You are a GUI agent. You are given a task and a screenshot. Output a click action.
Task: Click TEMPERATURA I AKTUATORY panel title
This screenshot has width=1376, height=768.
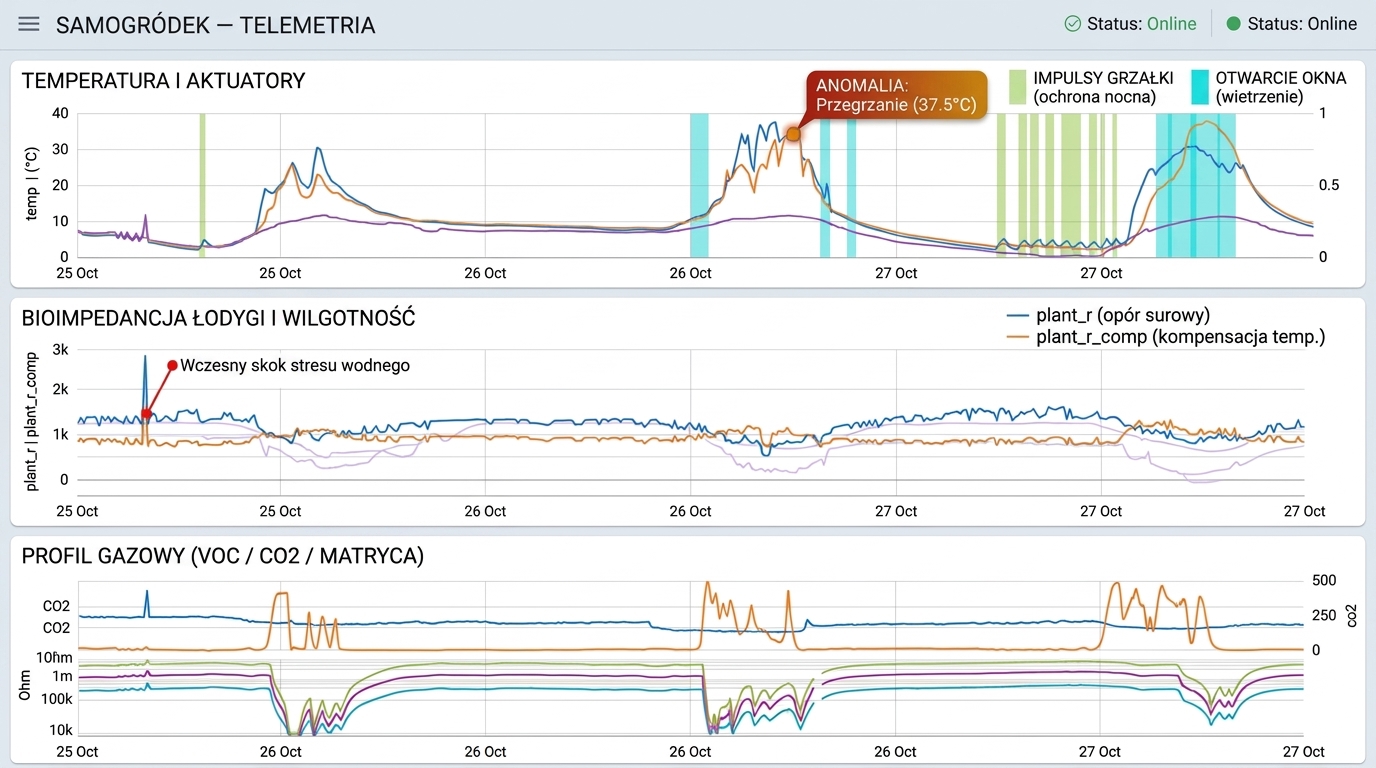(x=163, y=81)
